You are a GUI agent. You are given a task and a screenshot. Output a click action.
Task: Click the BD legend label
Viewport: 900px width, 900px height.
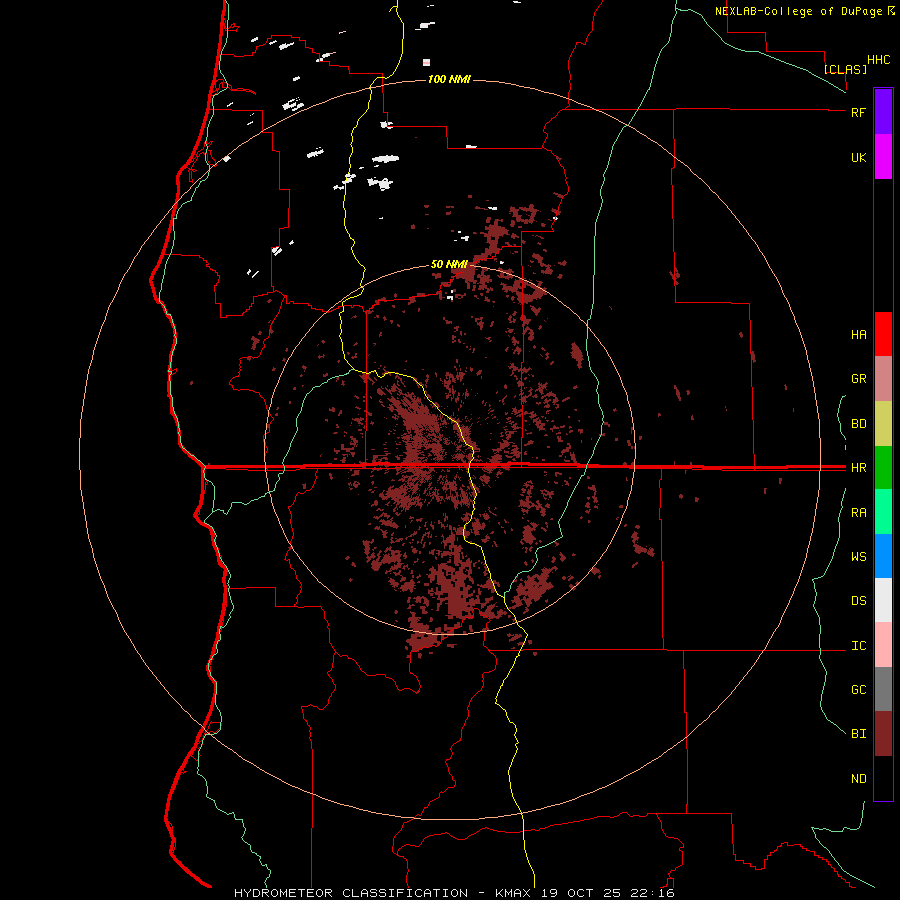click(x=858, y=424)
